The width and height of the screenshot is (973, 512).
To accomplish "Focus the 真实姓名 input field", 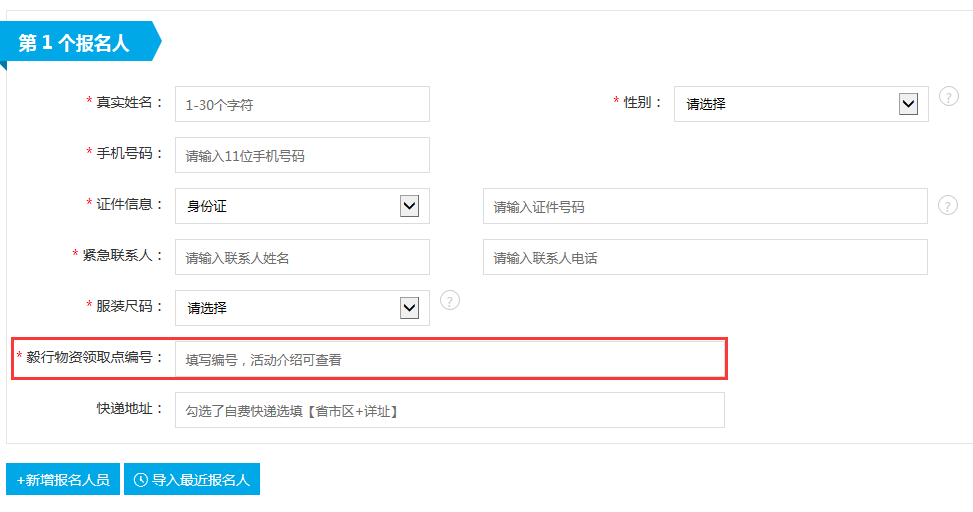I will [x=302, y=104].
